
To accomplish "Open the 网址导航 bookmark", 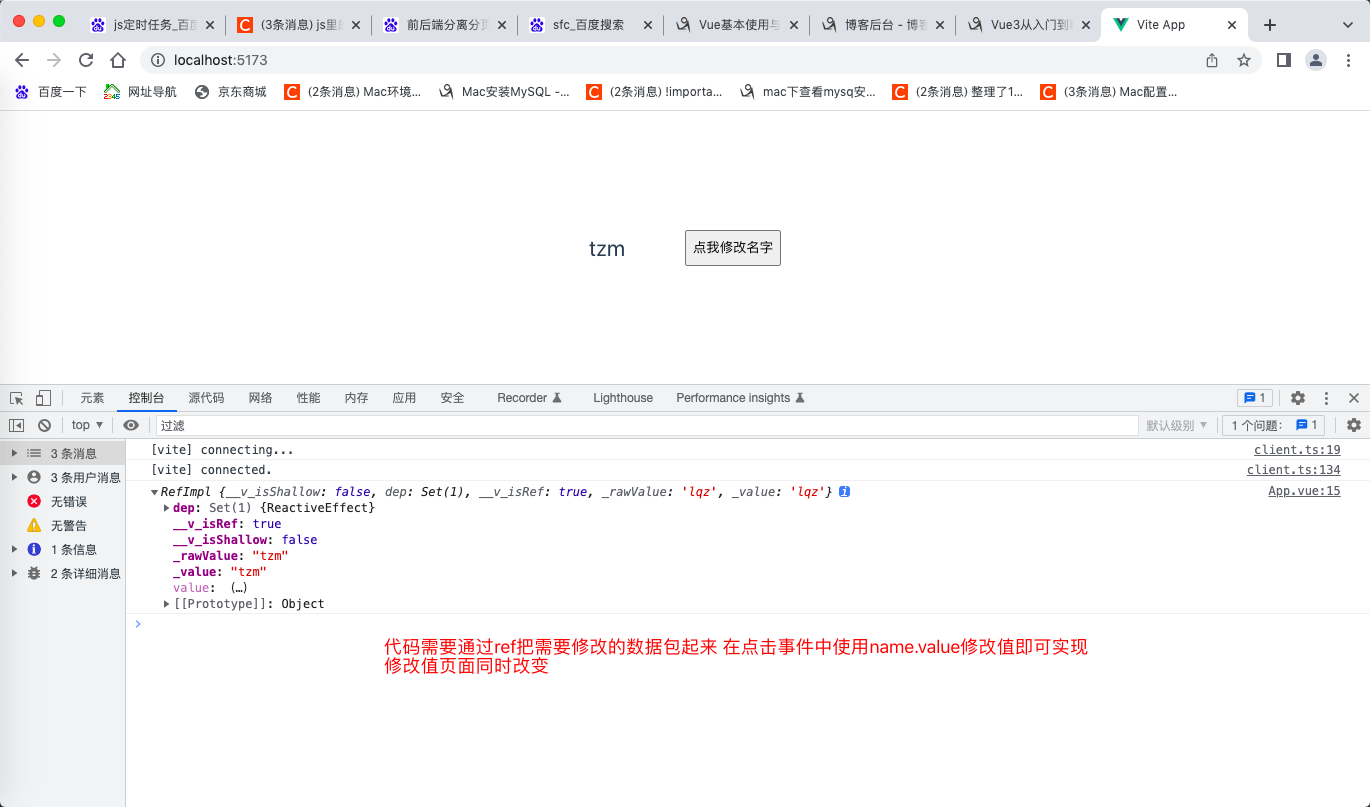I will (x=141, y=92).
